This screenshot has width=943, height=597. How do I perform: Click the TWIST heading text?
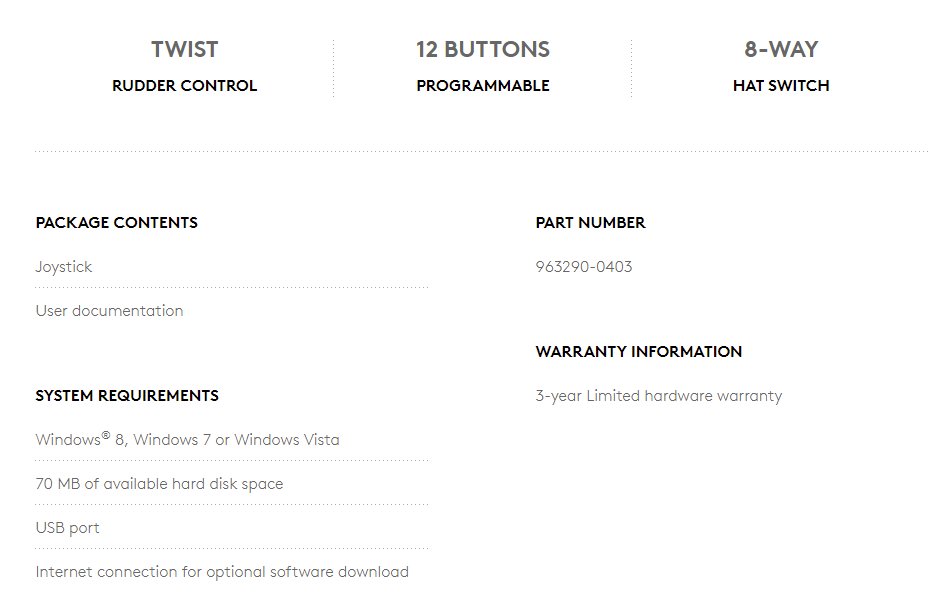click(185, 49)
